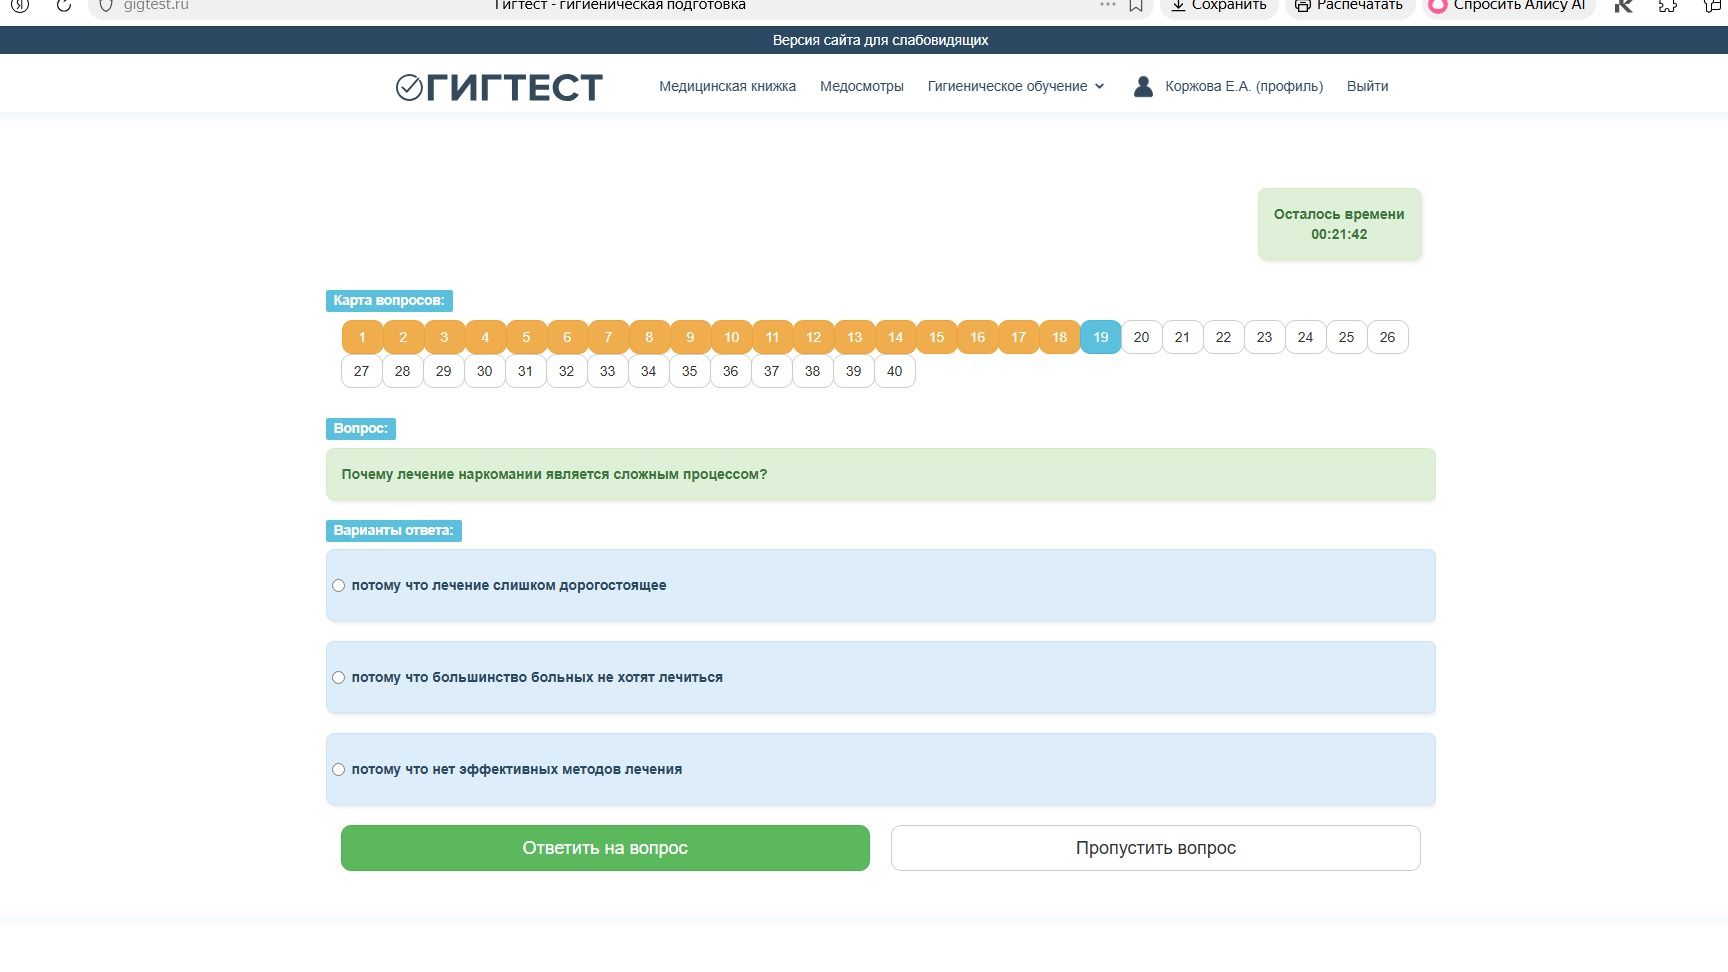Viewport: 1728px width, 972px height.
Task: Select question 38 in the question map
Action: point(812,371)
